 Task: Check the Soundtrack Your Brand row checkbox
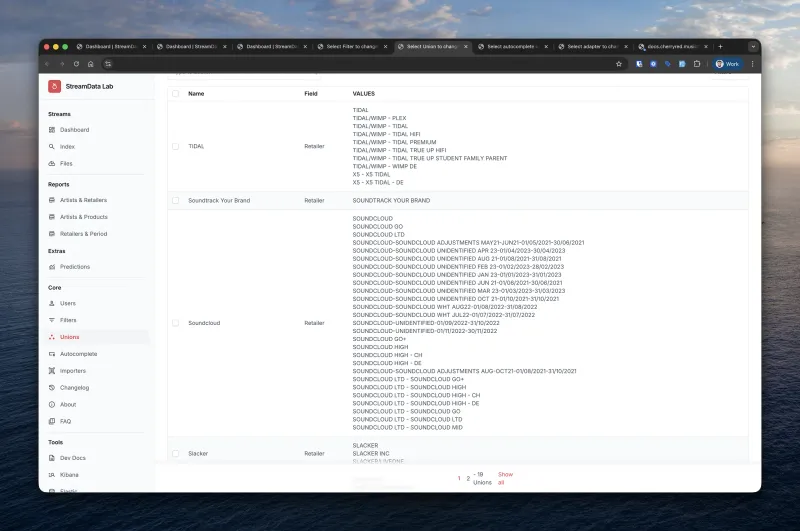click(x=176, y=200)
